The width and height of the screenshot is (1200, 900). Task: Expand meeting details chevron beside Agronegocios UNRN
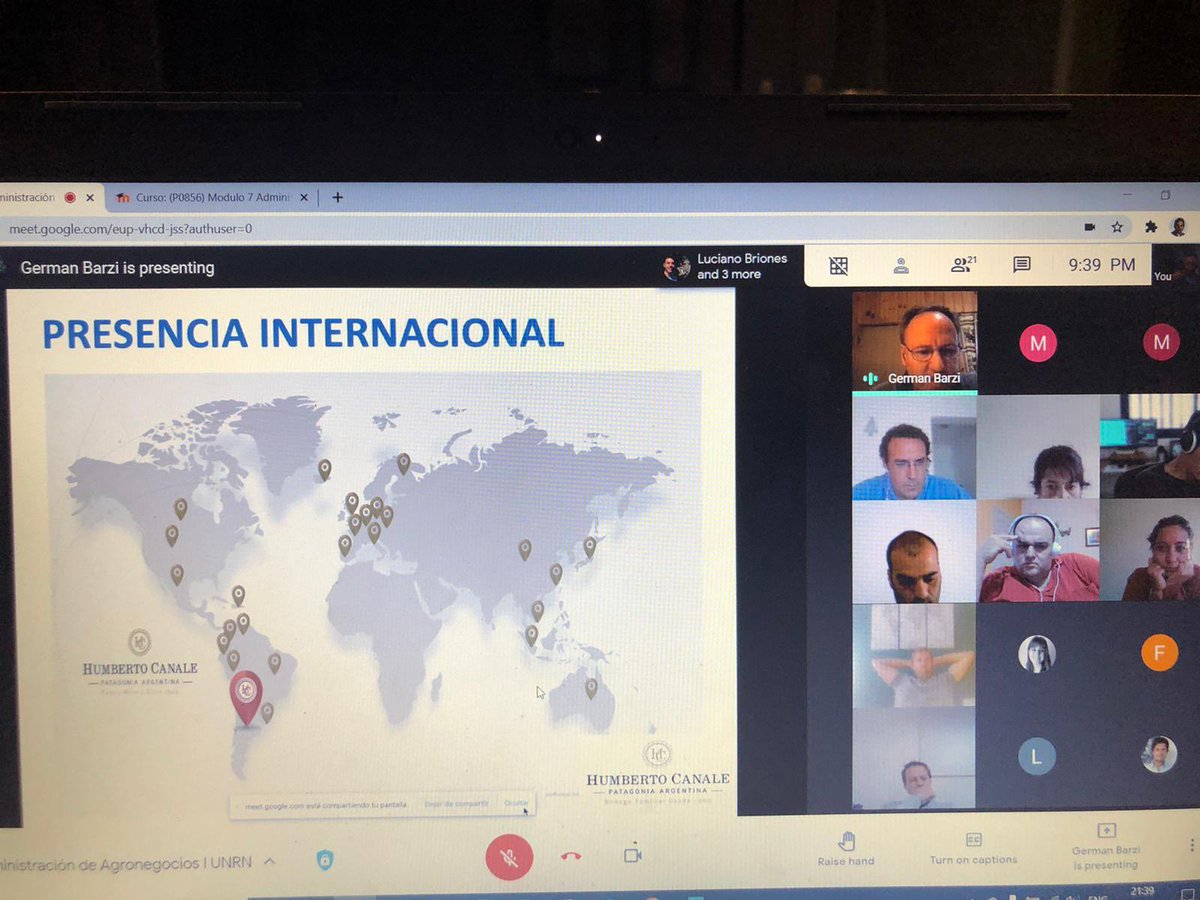[x=270, y=861]
